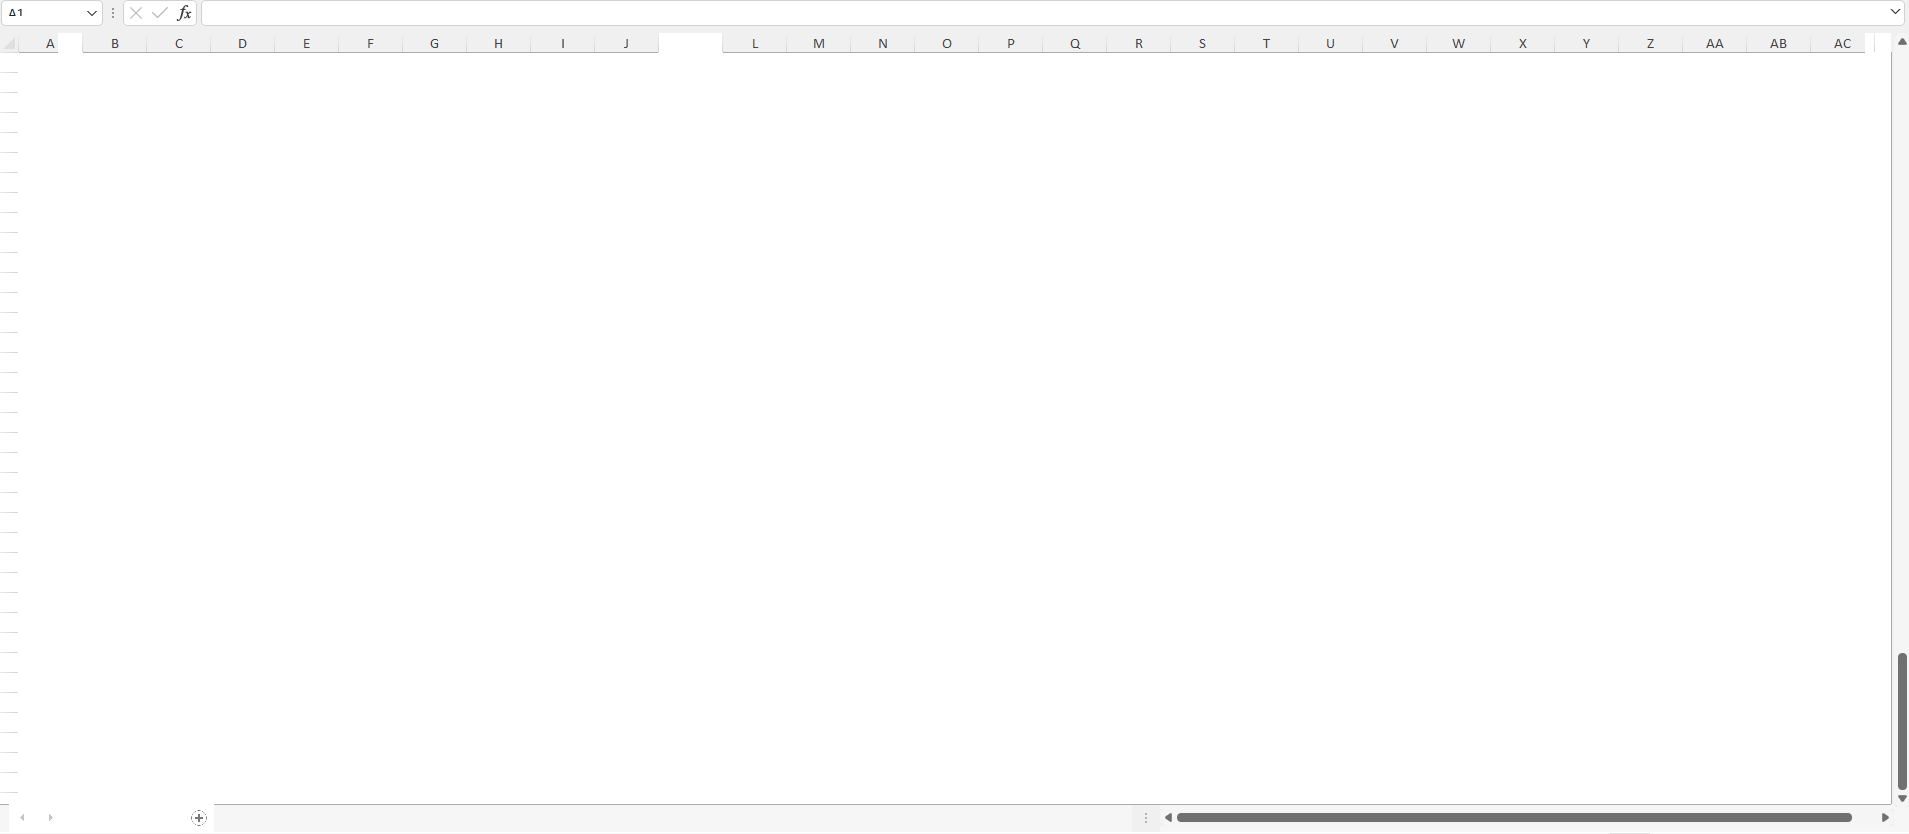1909x834 pixels.
Task: Click the Select All corner triangle
Action: tap(10, 43)
